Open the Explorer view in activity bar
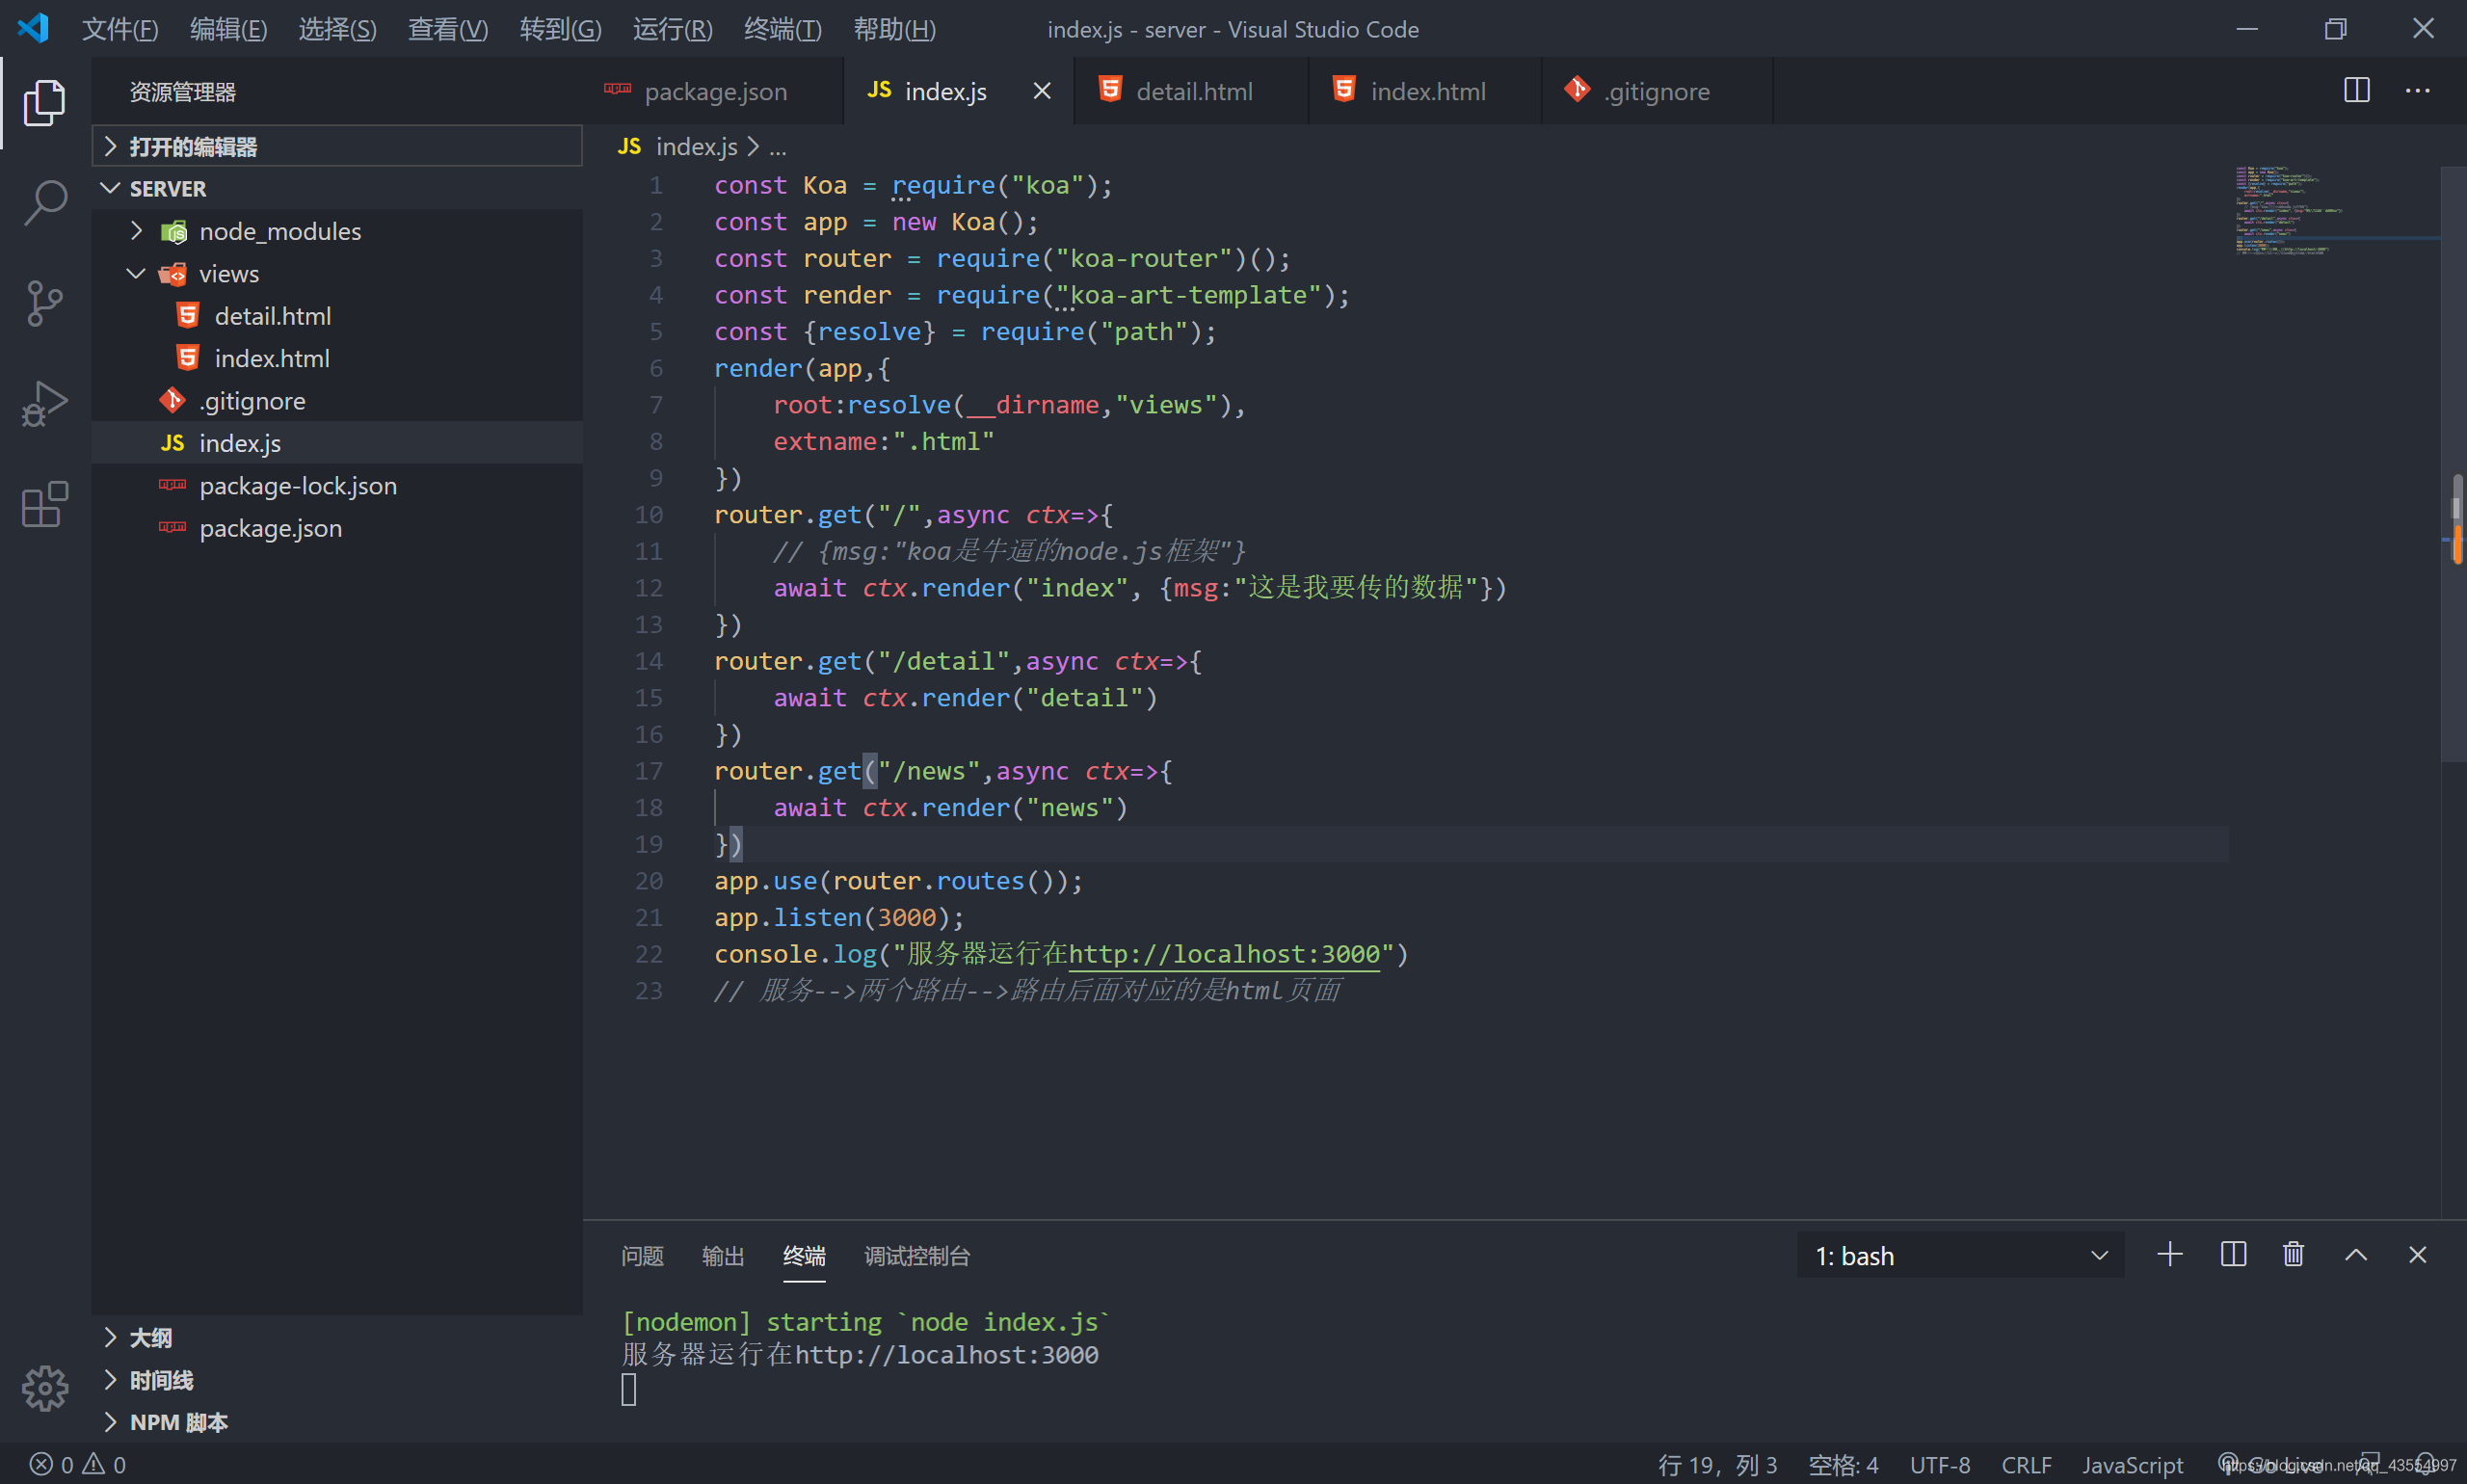2467x1484 pixels. [x=45, y=103]
